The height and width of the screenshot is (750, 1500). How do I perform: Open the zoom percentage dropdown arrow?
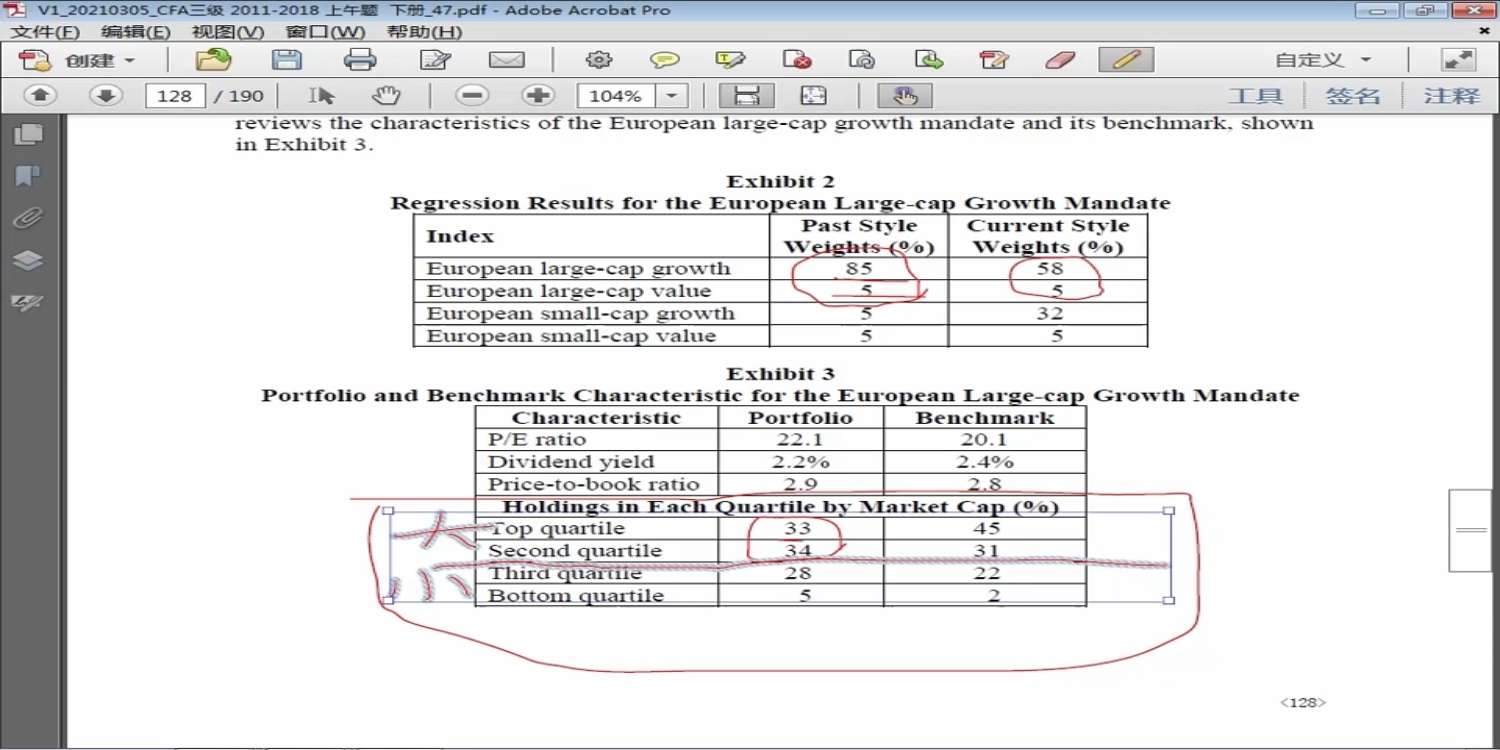(x=671, y=96)
